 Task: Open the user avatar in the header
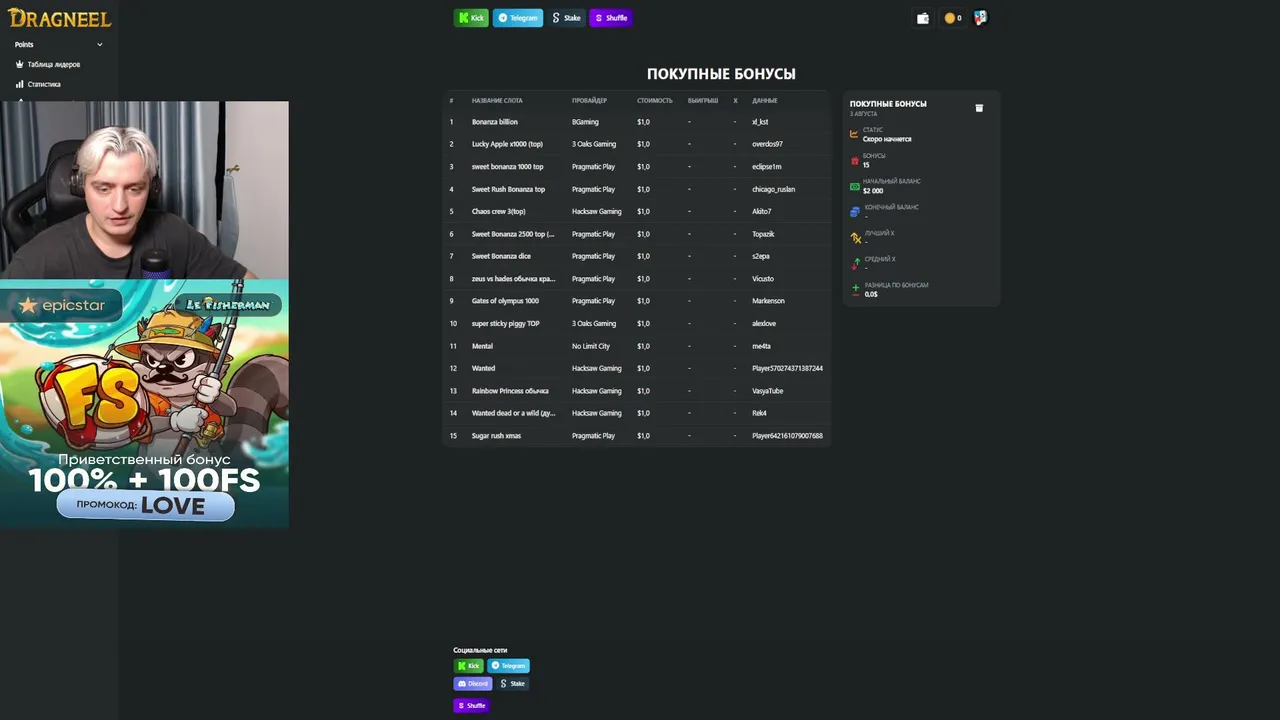[980, 18]
